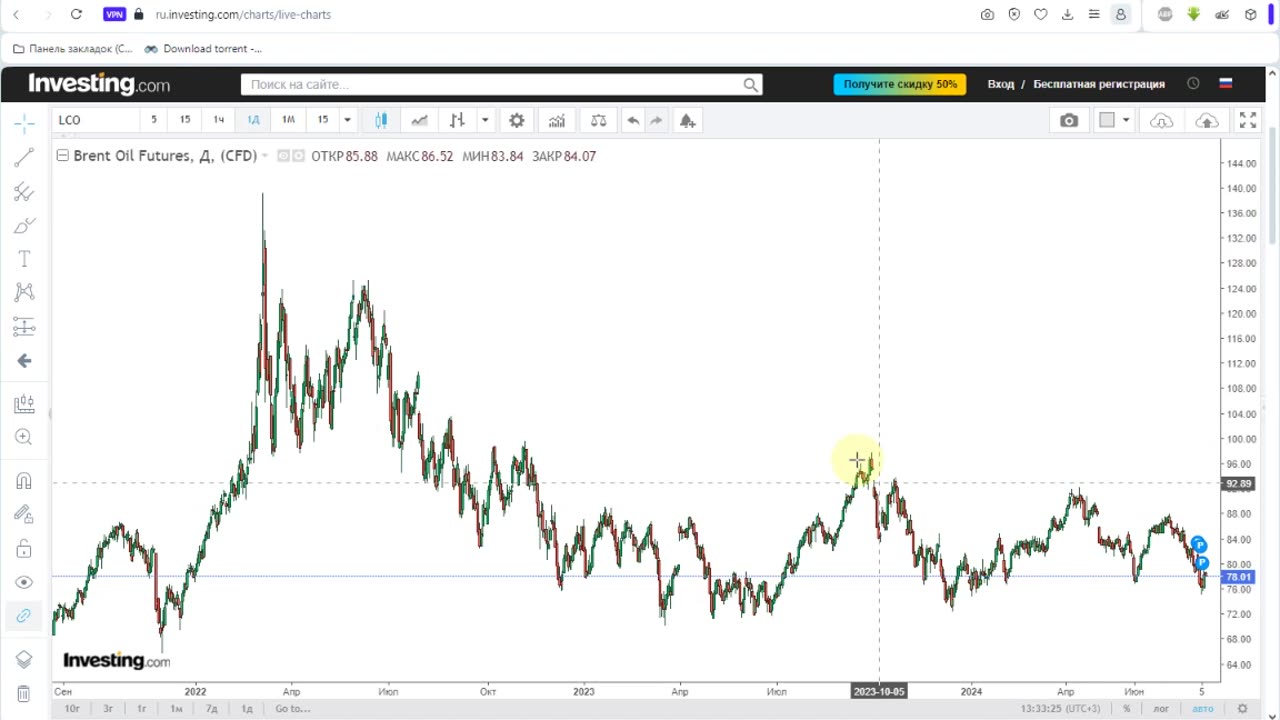The image size is (1280, 720).
Task: Open dropdown next to Brent Oil Futures title
Action: pyautogui.click(x=265, y=156)
